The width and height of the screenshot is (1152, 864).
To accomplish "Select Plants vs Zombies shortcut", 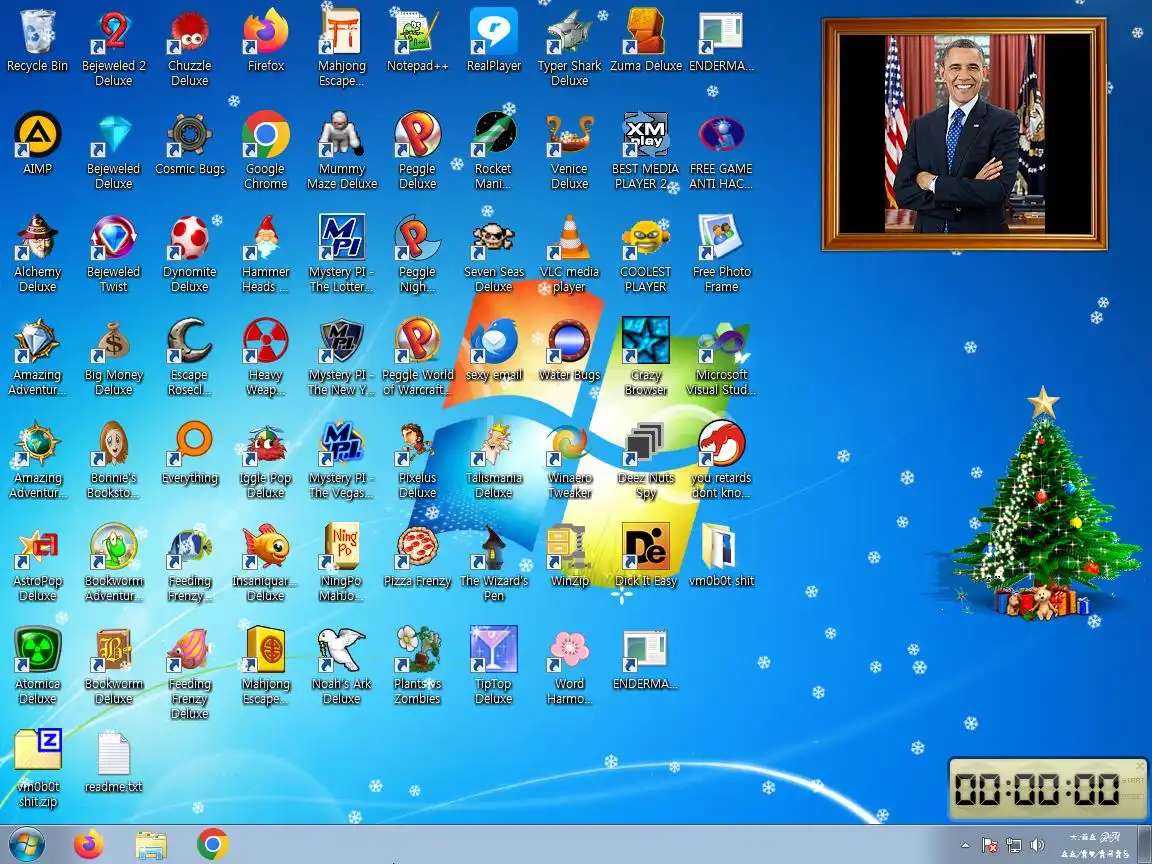I will 417,665.
